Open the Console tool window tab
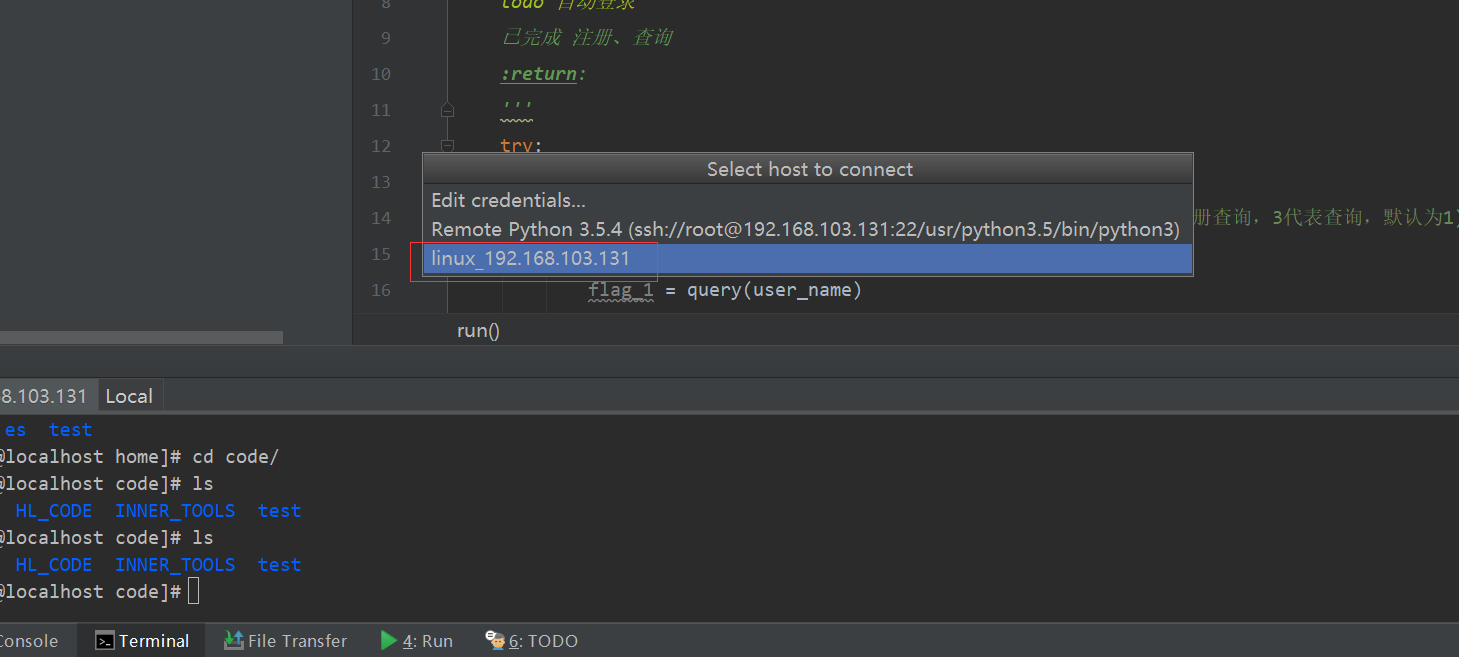The width and height of the screenshot is (1459, 657). pyautogui.click(x=28, y=641)
